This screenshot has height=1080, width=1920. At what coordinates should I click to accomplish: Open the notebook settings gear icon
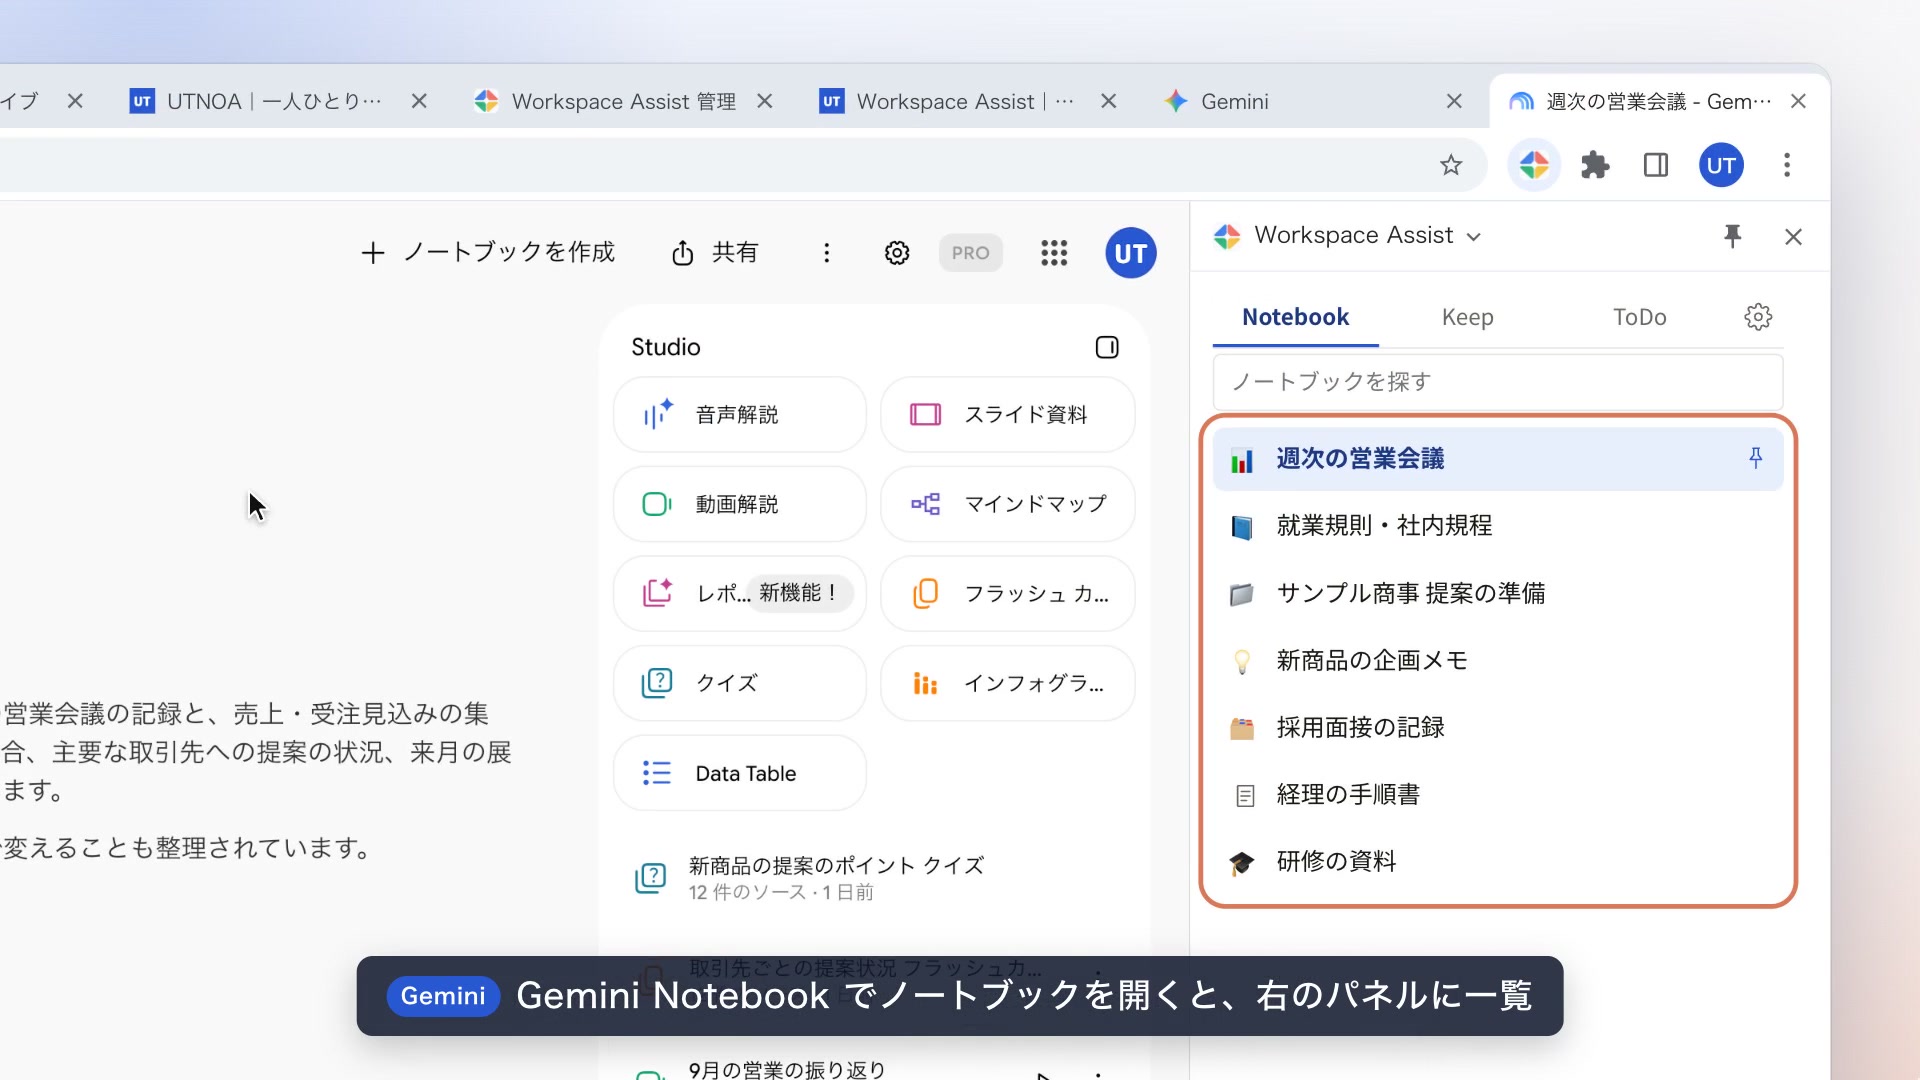click(897, 253)
